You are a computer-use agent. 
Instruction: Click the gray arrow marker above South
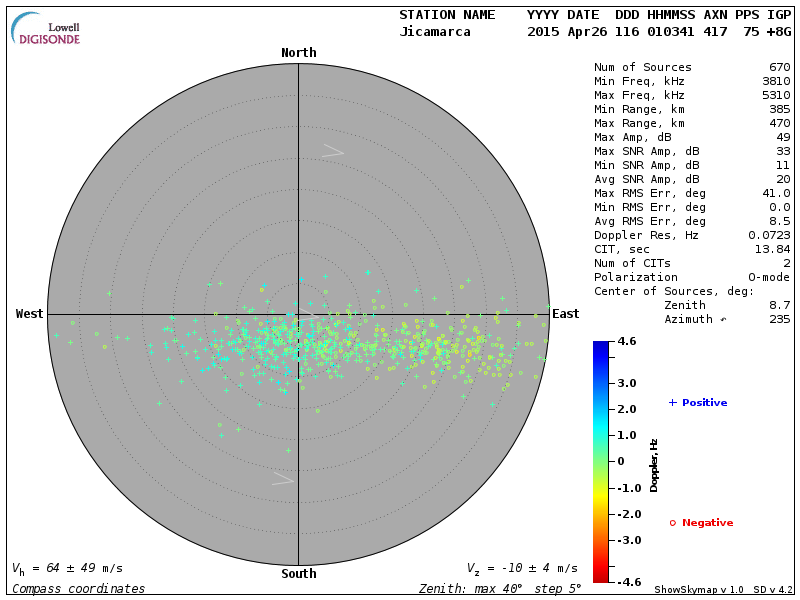click(283, 479)
